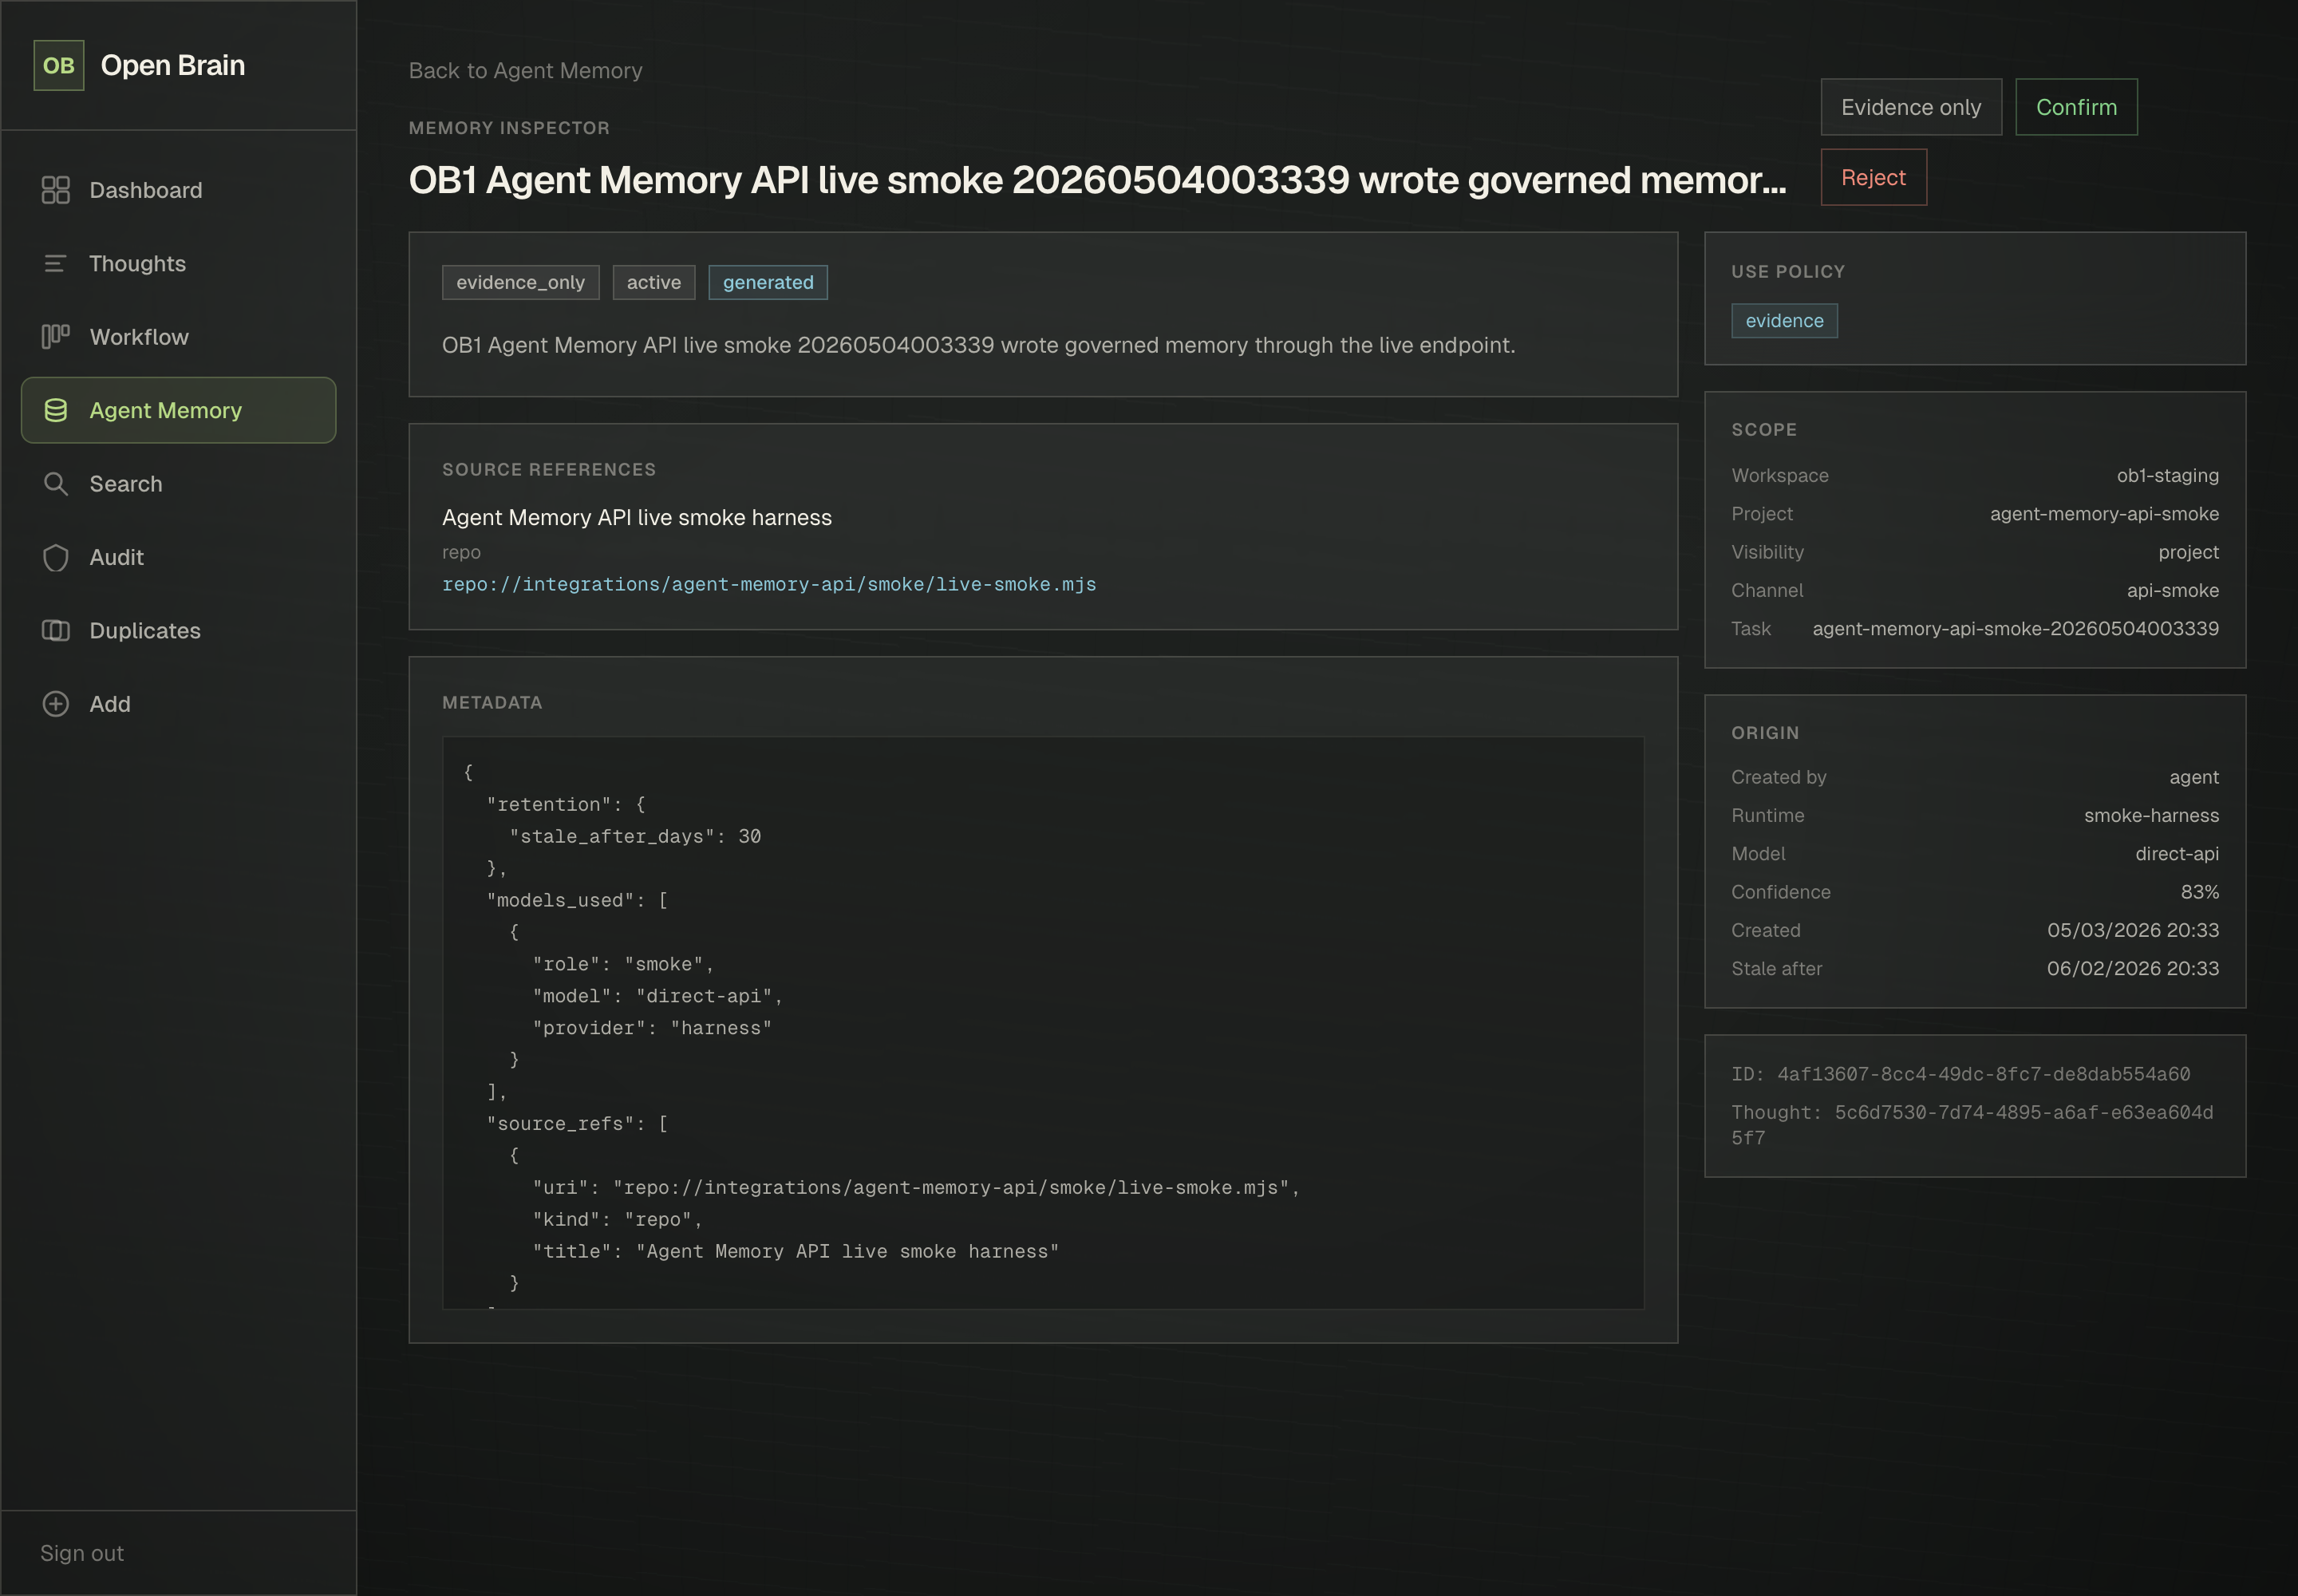Open Duplicates from the sidebar
The width and height of the screenshot is (2298, 1596).
(x=178, y=630)
